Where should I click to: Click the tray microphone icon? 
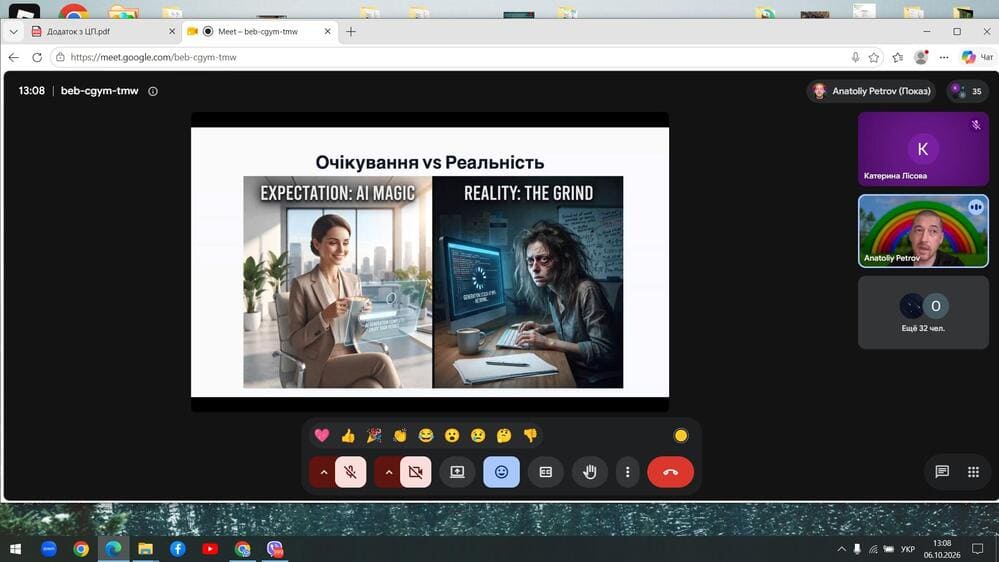pyautogui.click(x=858, y=549)
